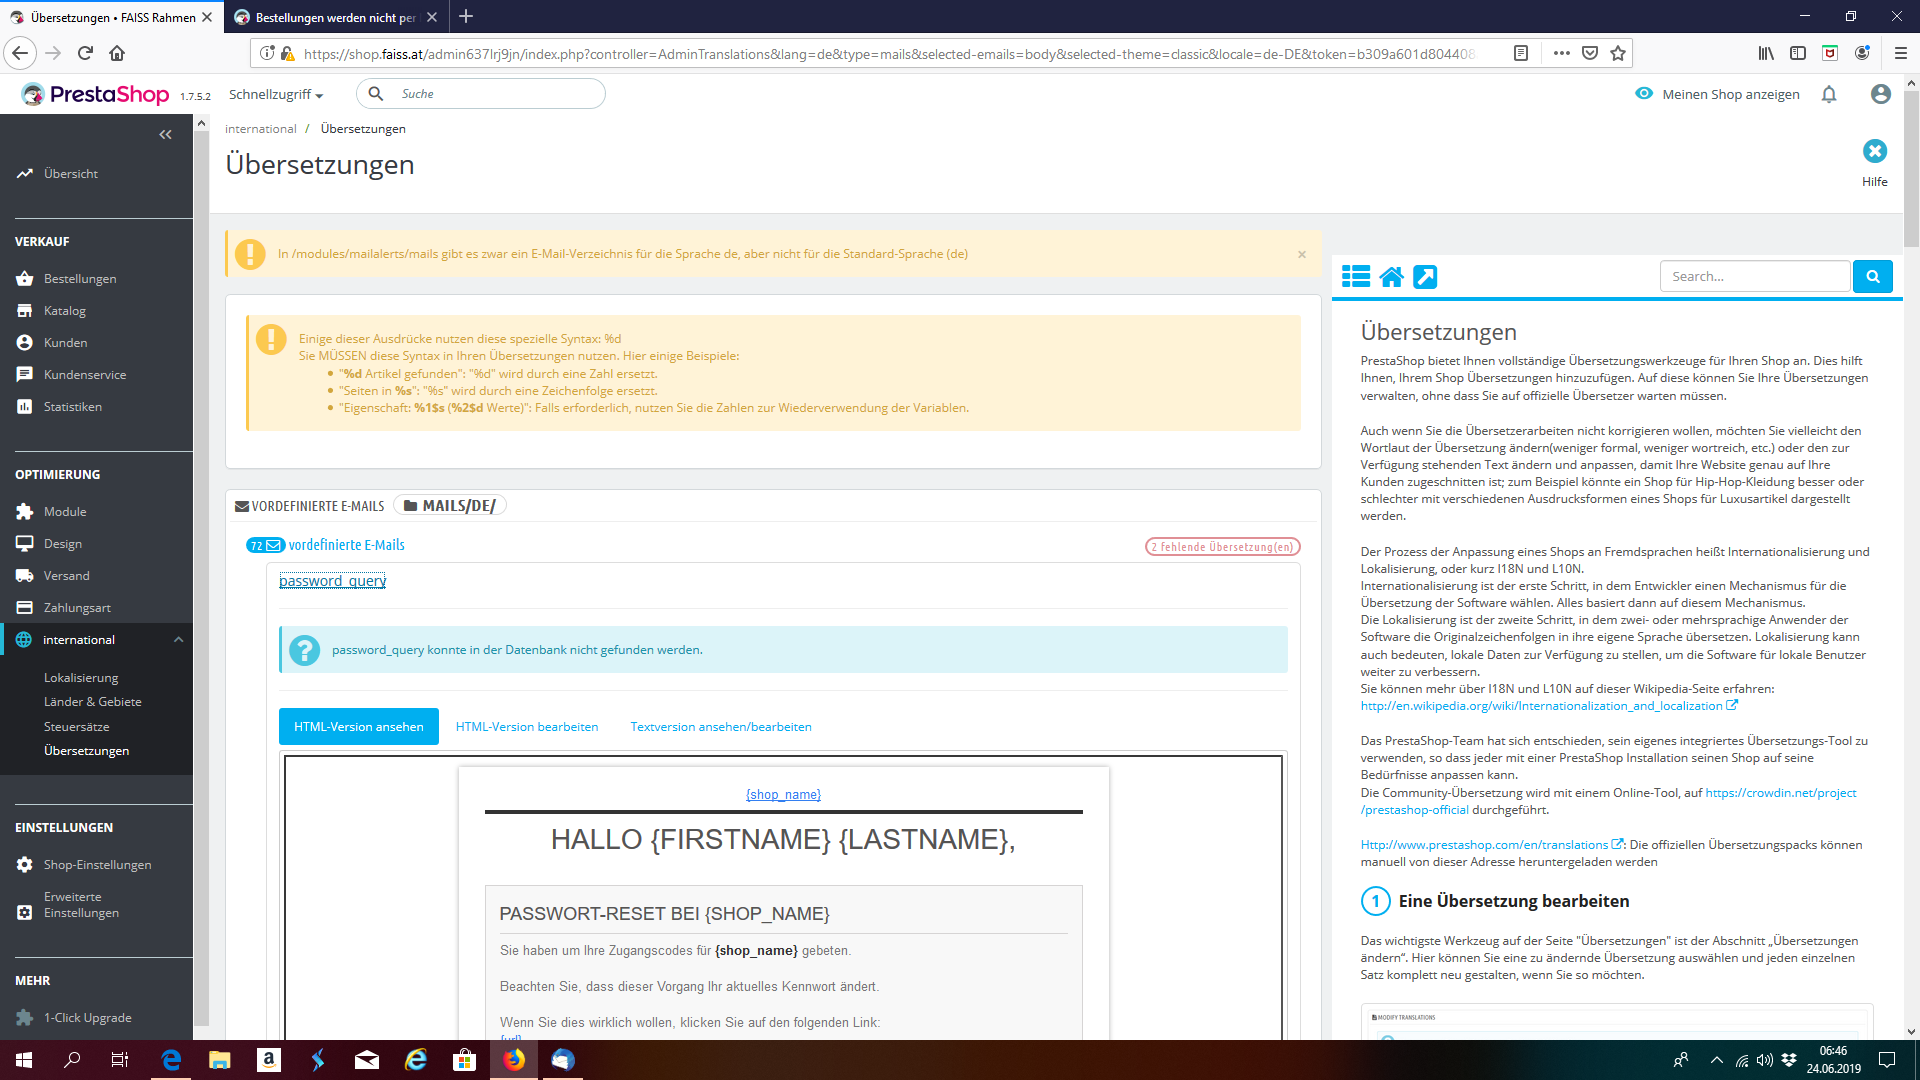Close the Hilfe panel icon
1920x1080 pixels.
pyautogui.click(x=1874, y=151)
